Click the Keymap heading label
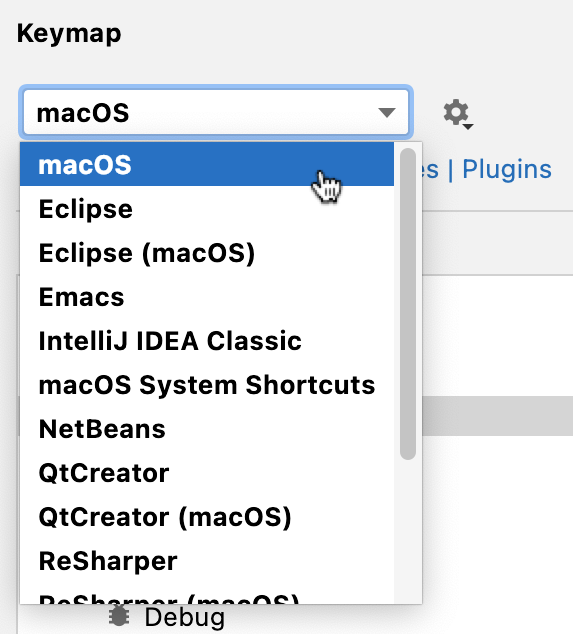The width and height of the screenshot is (573, 634). pos(69,34)
